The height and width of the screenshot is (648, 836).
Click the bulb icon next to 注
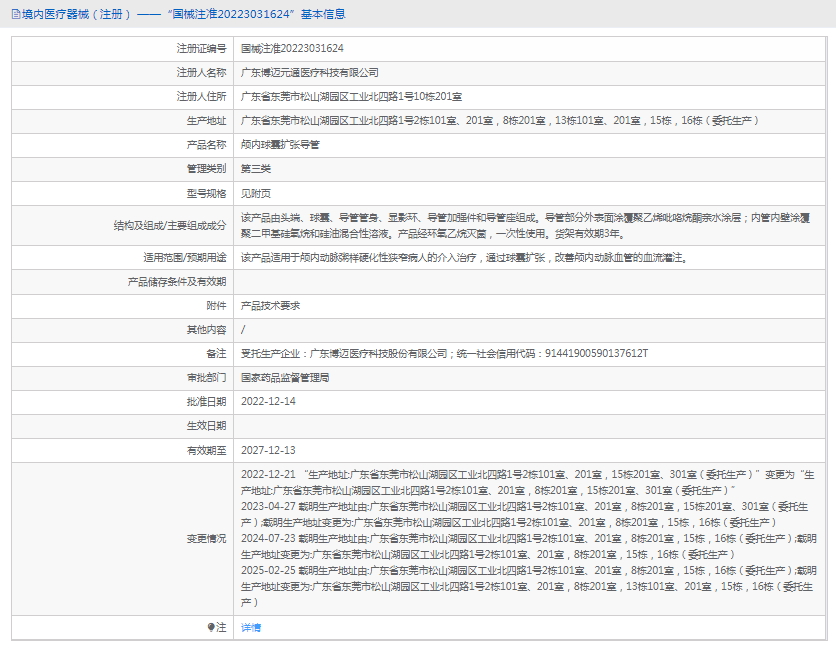pos(211,627)
